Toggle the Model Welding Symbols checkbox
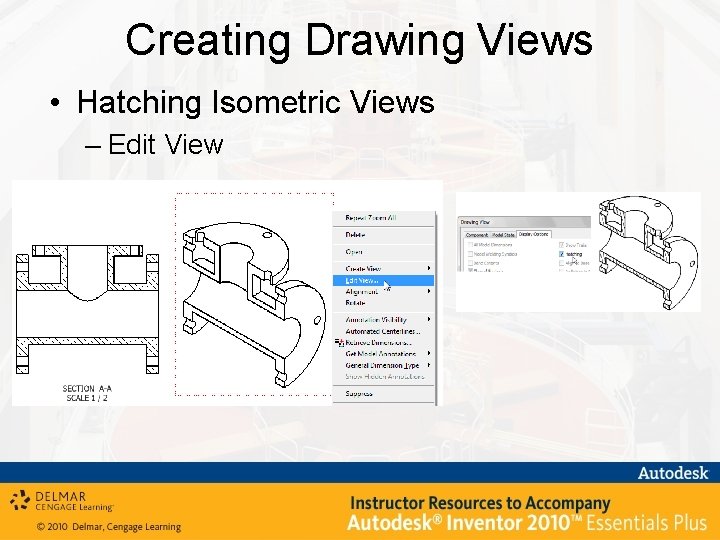The image size is (720, 540). click(470, 254)
